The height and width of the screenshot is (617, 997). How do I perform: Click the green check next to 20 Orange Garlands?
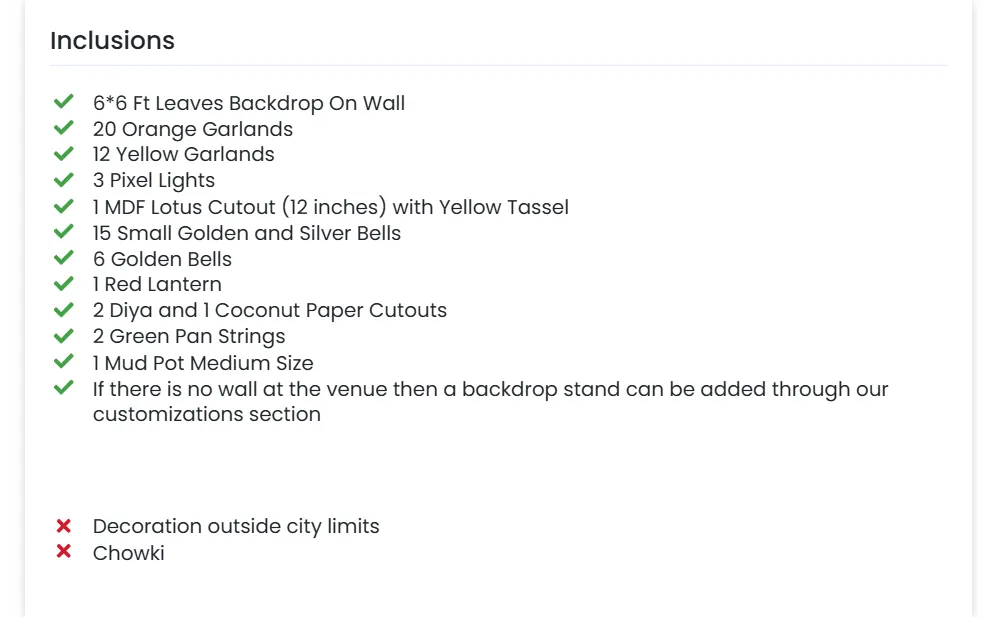[x=64, y=128]
